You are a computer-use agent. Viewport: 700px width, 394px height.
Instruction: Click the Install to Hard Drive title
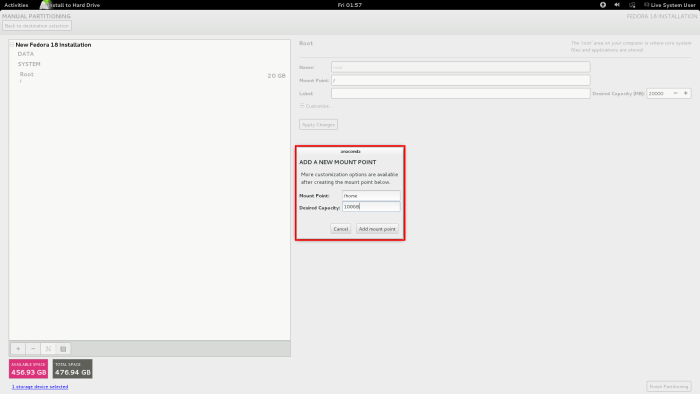(75, 5)
